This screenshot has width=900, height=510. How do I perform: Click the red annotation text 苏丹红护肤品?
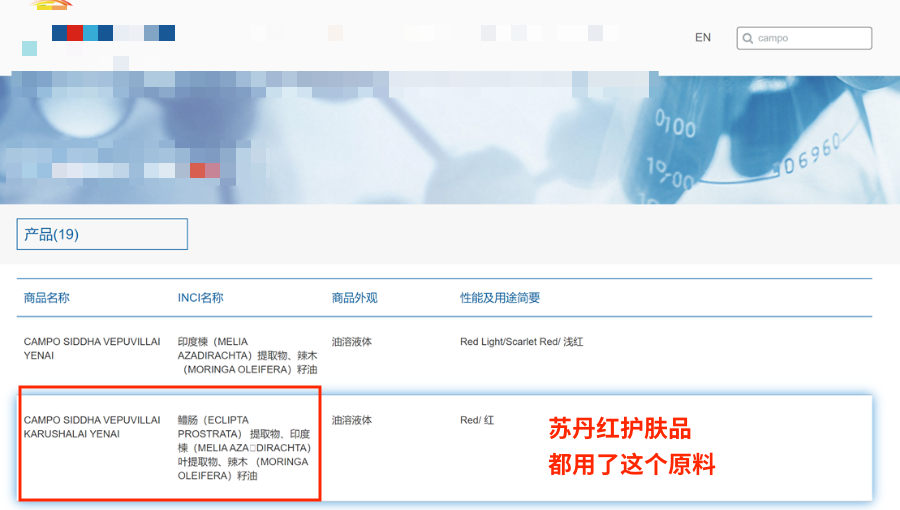tap(620, 430)
